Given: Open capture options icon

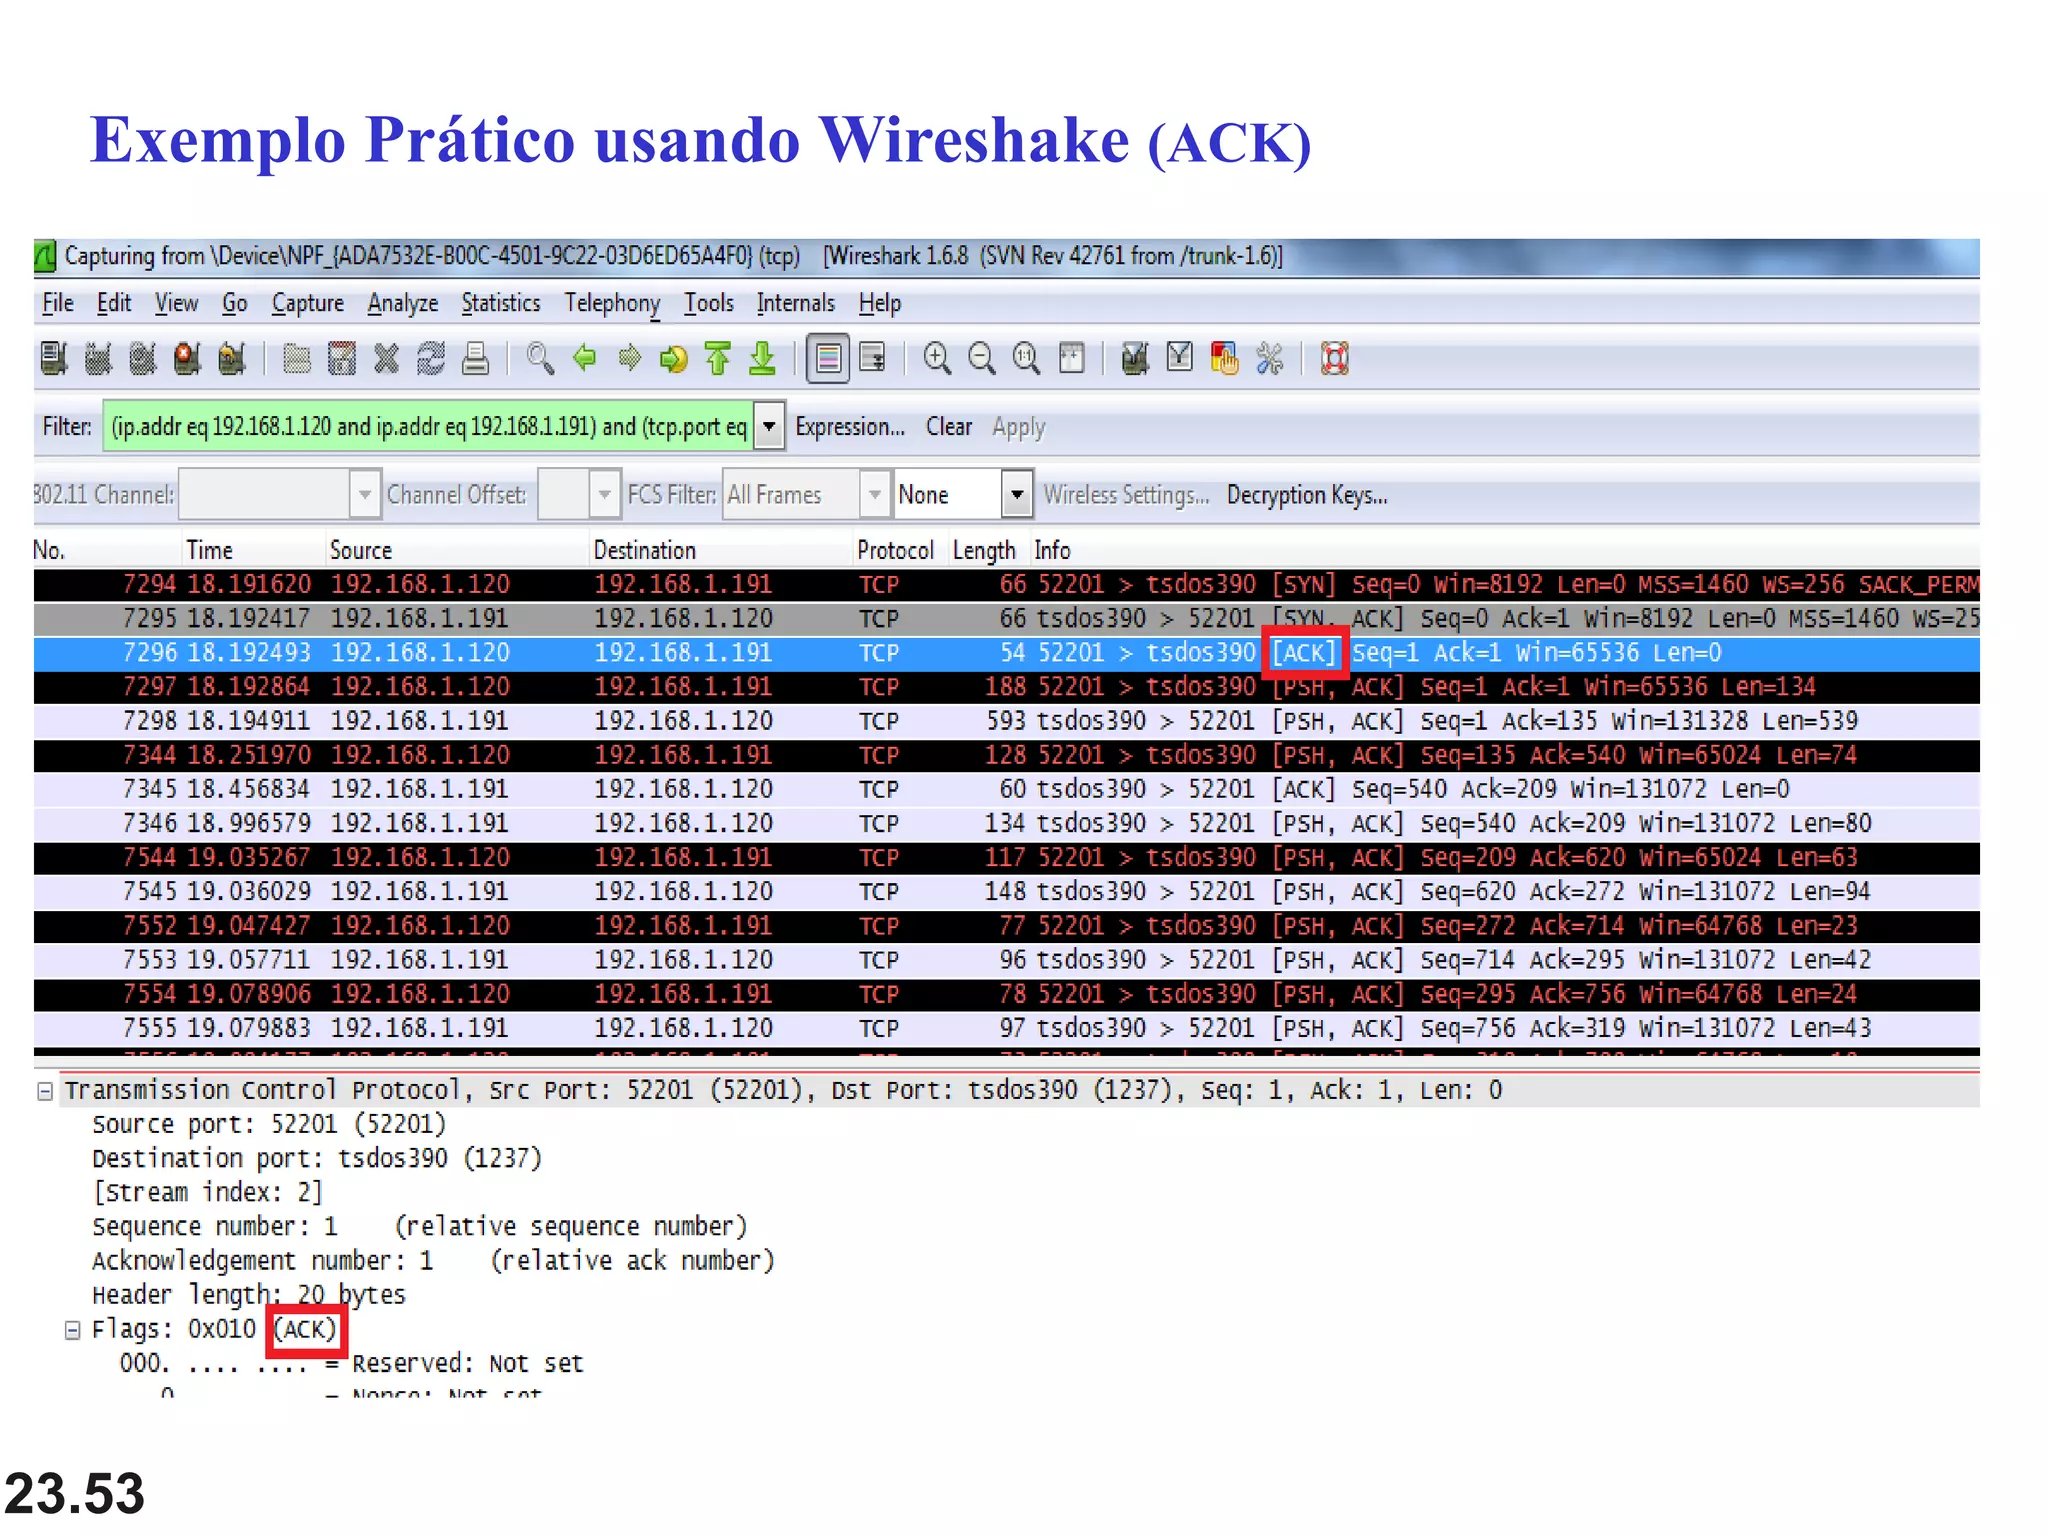Looking at the screenshot, I should coord(98,358).
